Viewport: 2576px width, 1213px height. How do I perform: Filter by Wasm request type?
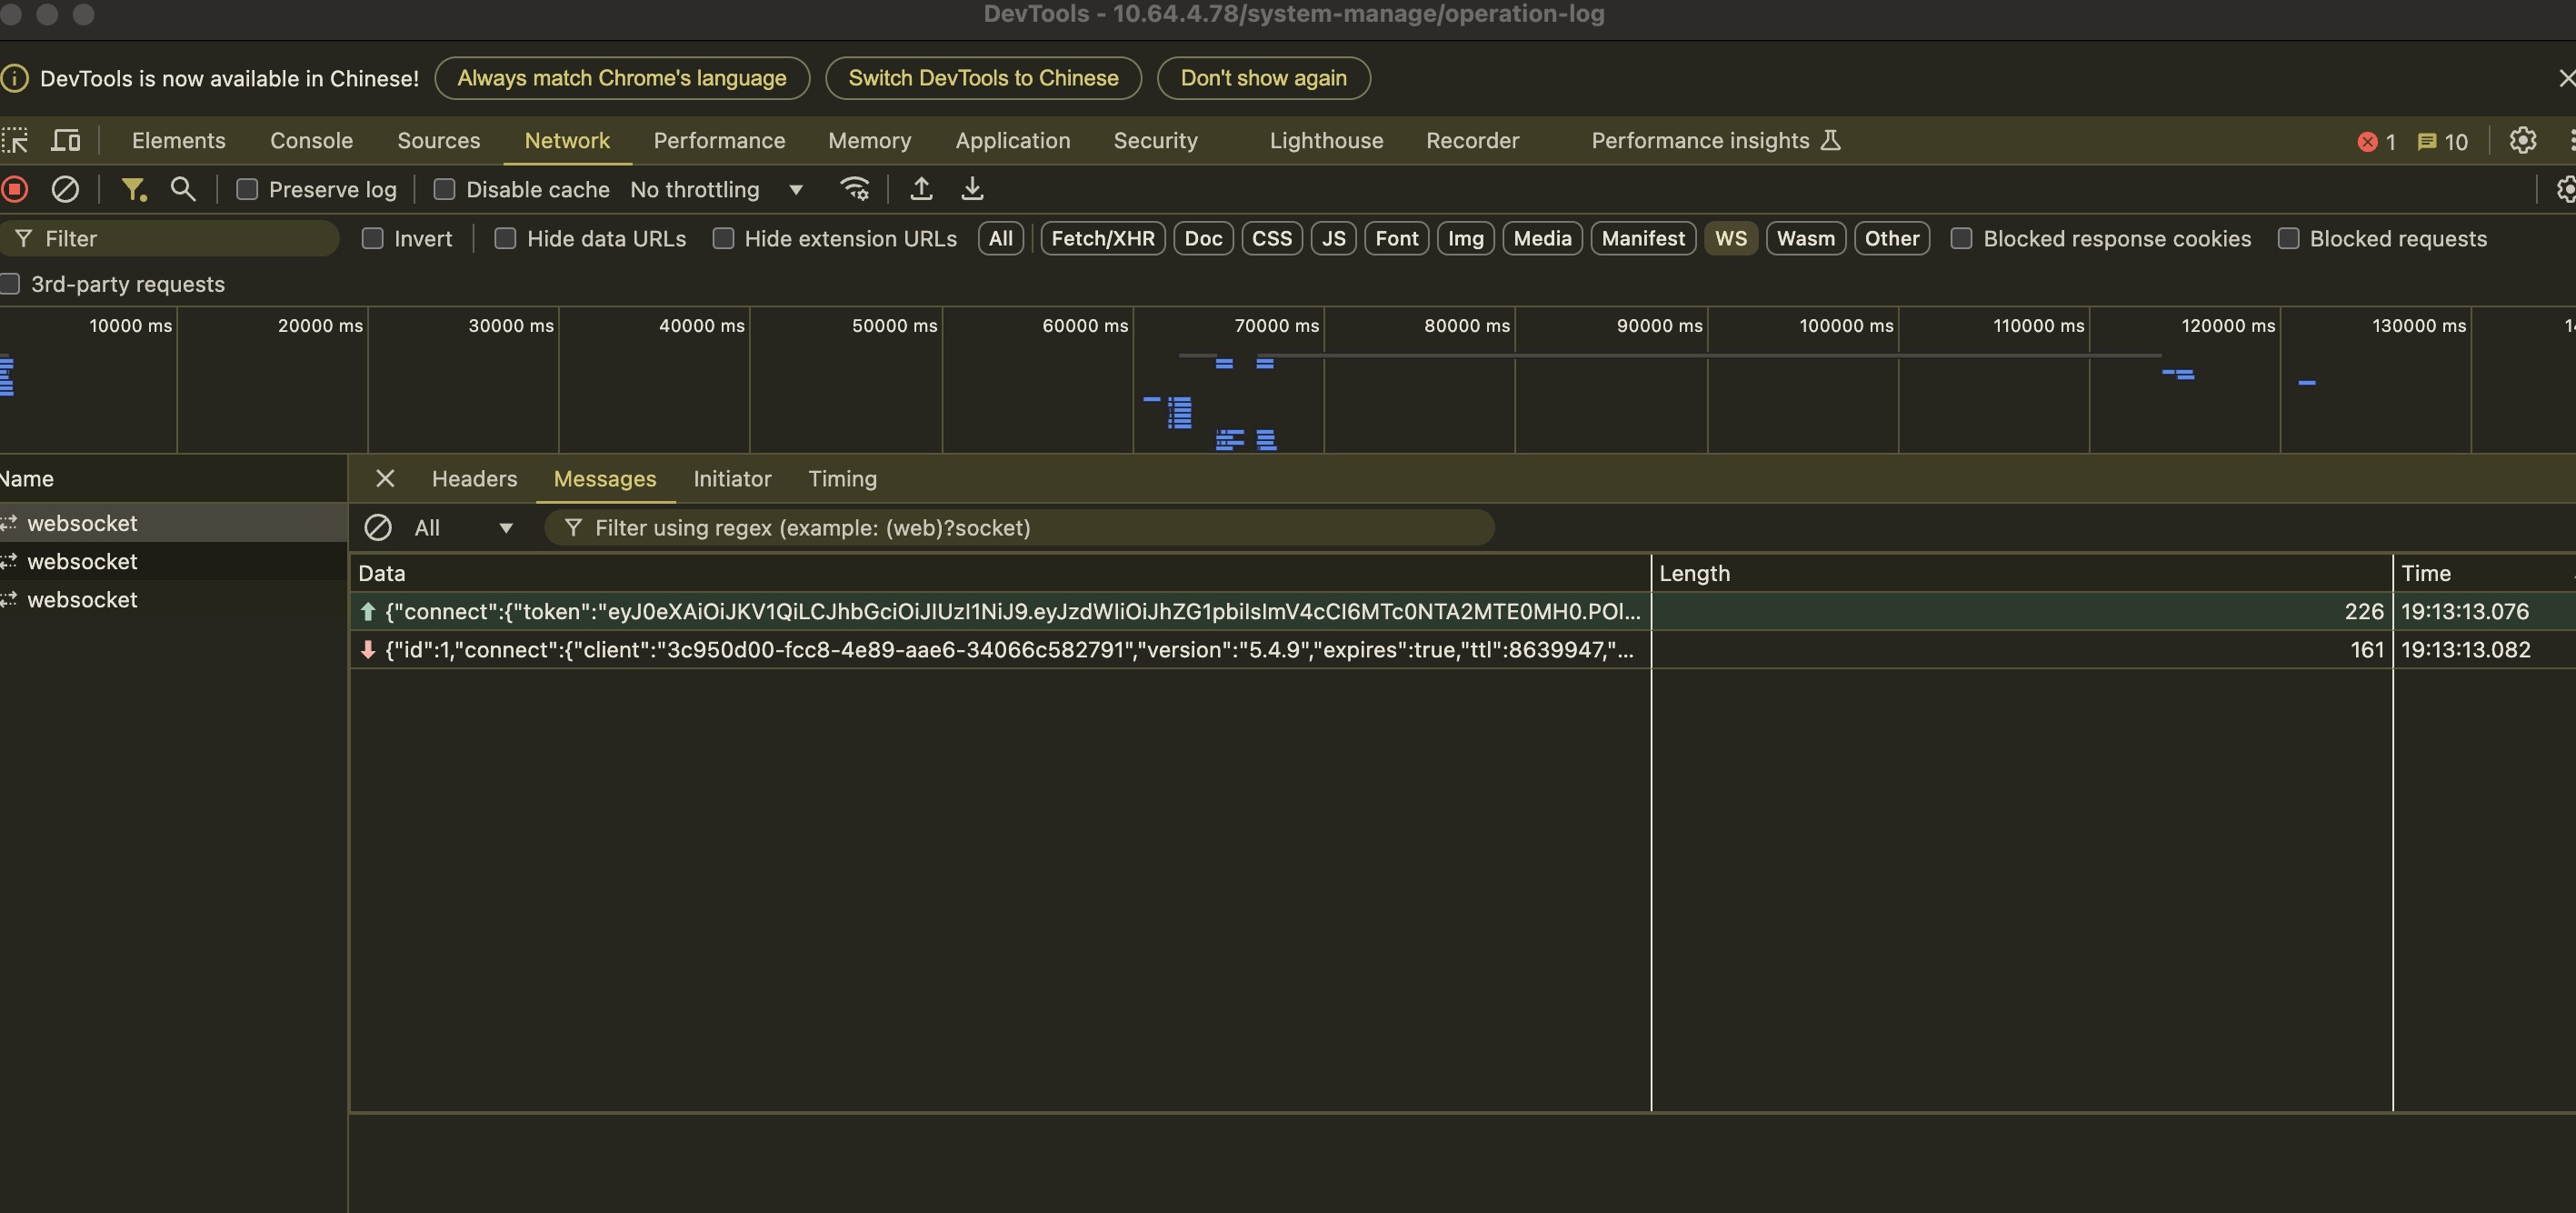tap(1805, 239)
